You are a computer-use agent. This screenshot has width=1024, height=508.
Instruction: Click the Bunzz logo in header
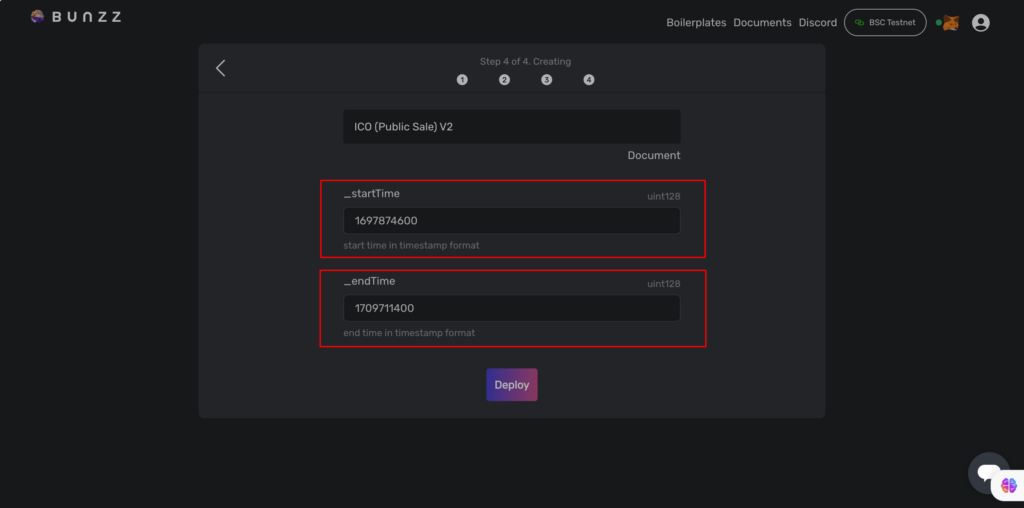click(76, 17)
